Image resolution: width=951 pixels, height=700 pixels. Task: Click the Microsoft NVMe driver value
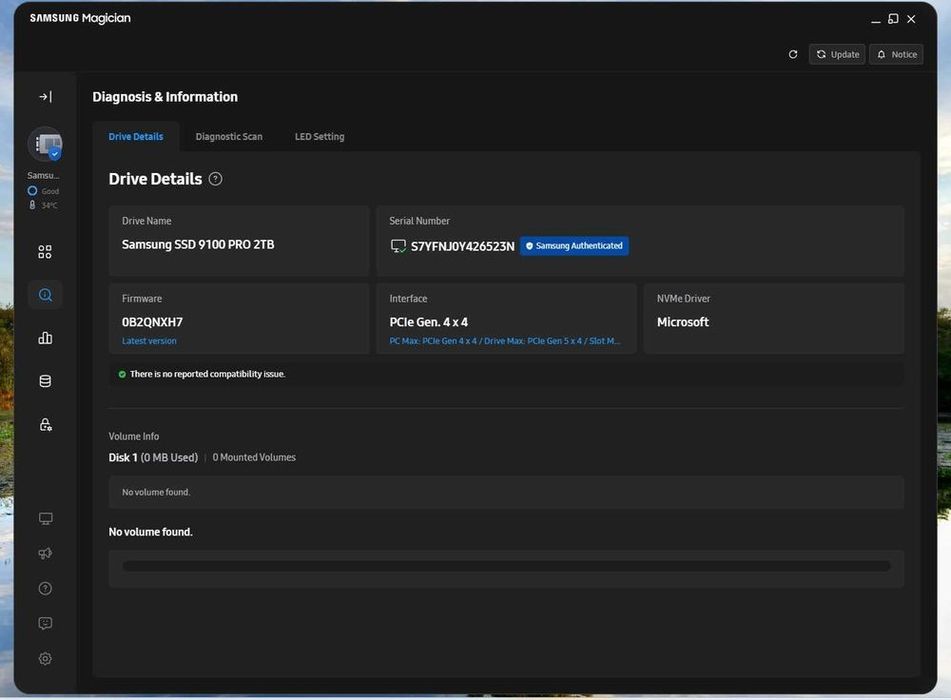[x=683, y=322]
